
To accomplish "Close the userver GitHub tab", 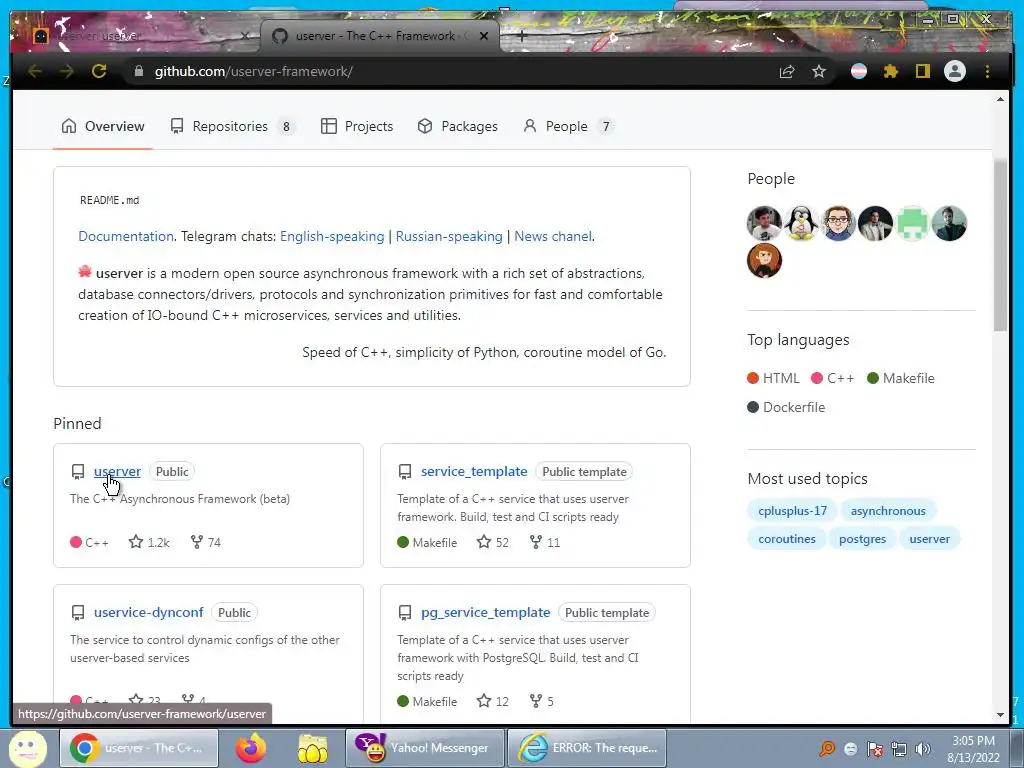I will point(484,36).
